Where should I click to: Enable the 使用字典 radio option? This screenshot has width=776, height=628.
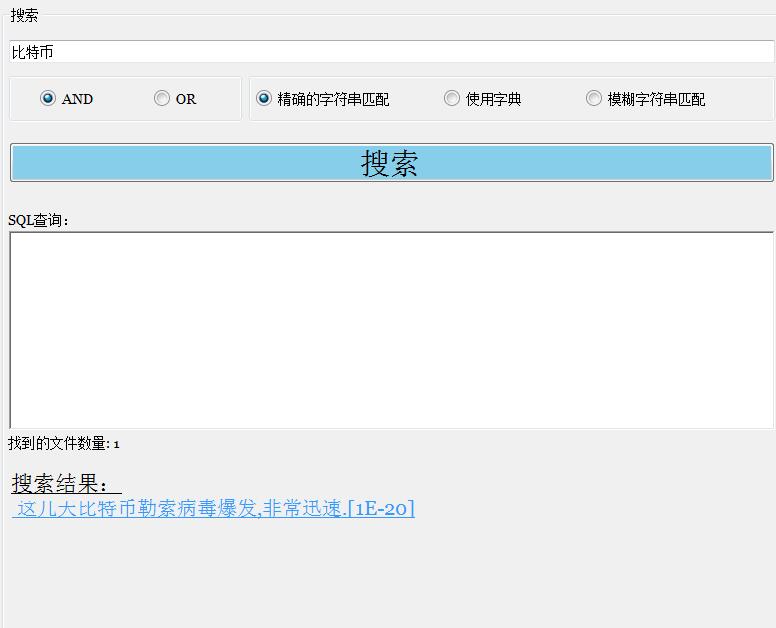point(452,98)
